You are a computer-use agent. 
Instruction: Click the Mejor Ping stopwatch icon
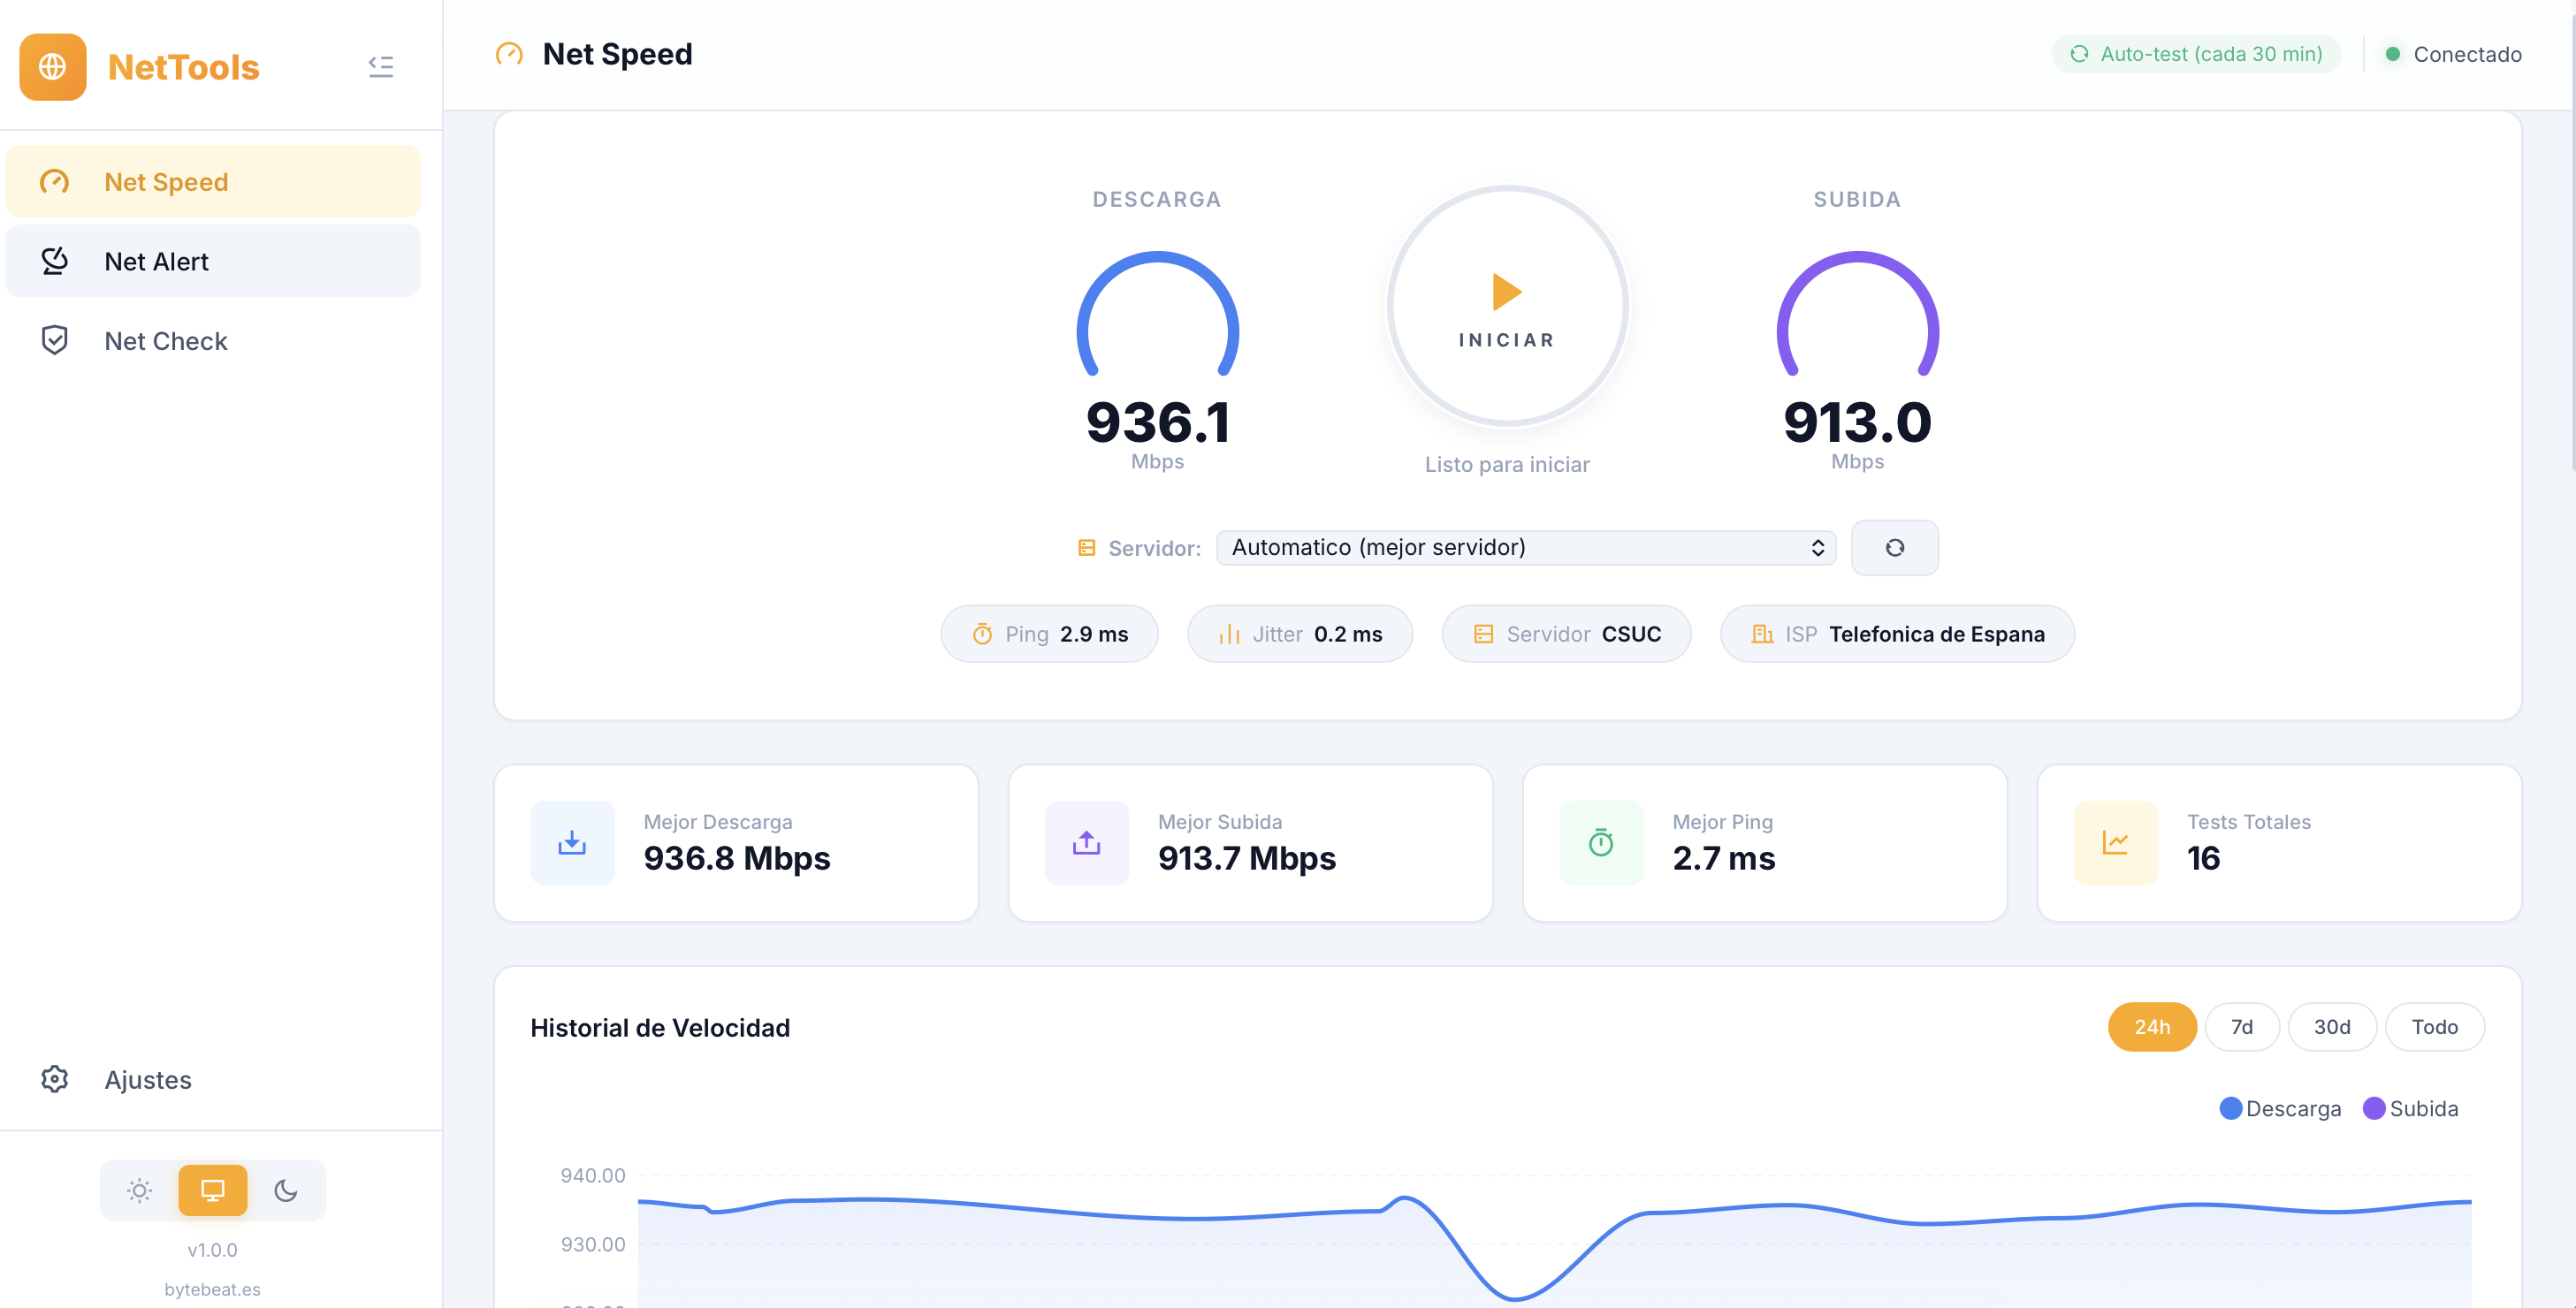[1600, 843]
